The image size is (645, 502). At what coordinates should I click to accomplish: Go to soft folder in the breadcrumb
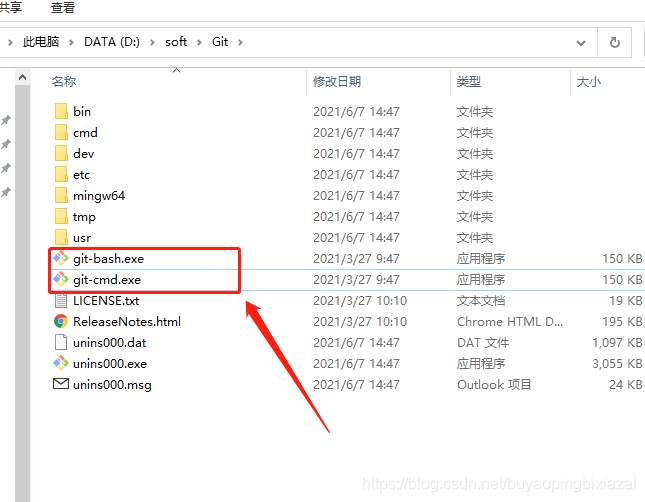176,42
